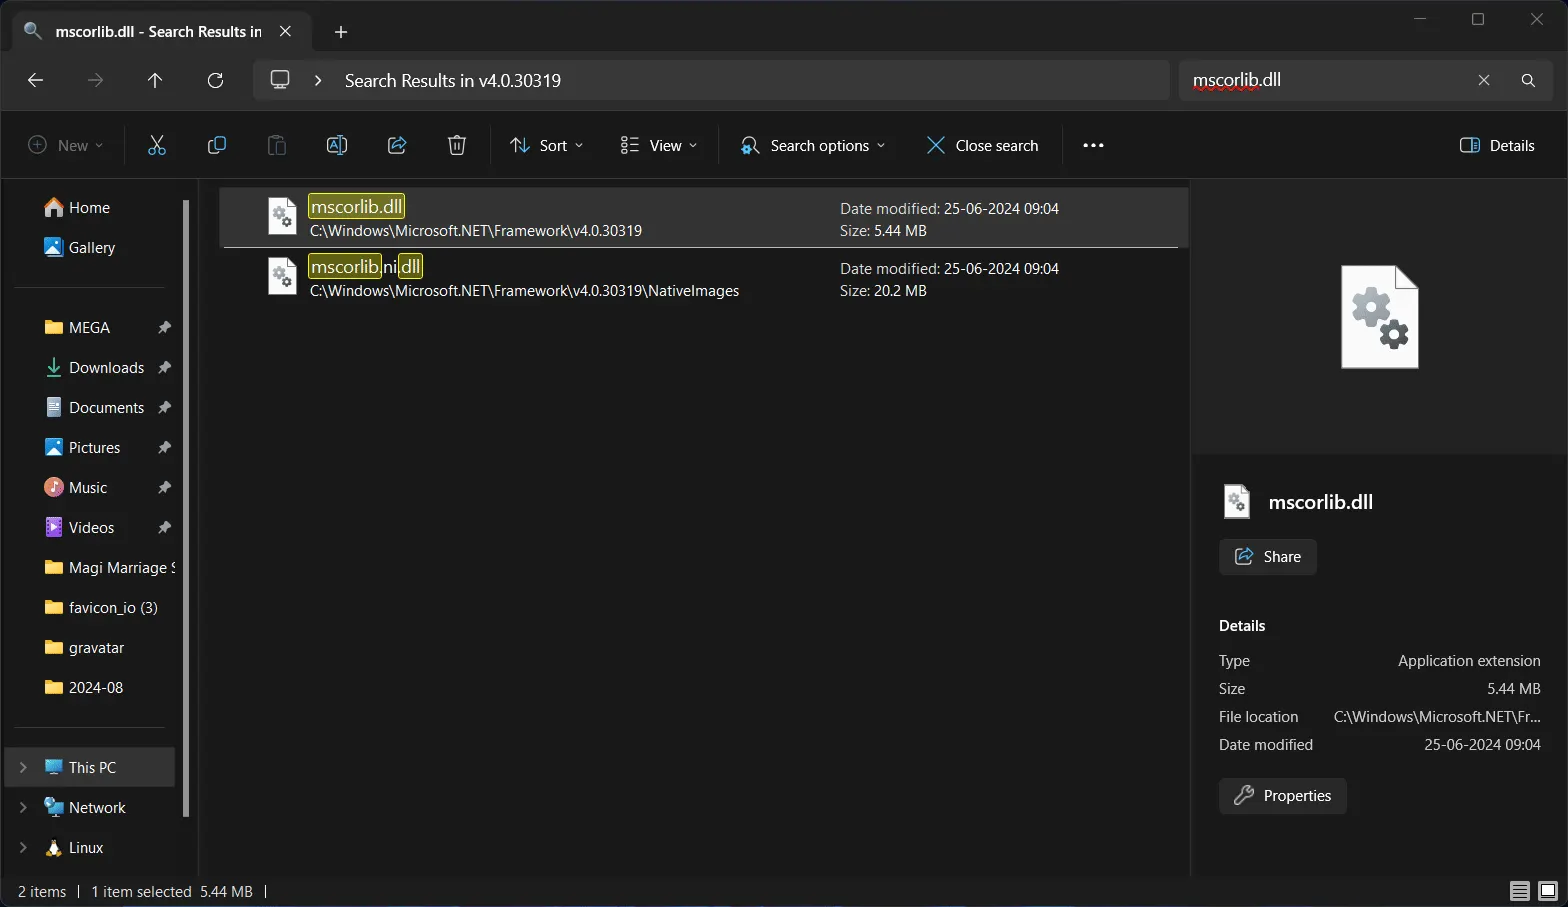
Task: Click the mscorlib.ni.dll file icon
Action: pos(283,276)
